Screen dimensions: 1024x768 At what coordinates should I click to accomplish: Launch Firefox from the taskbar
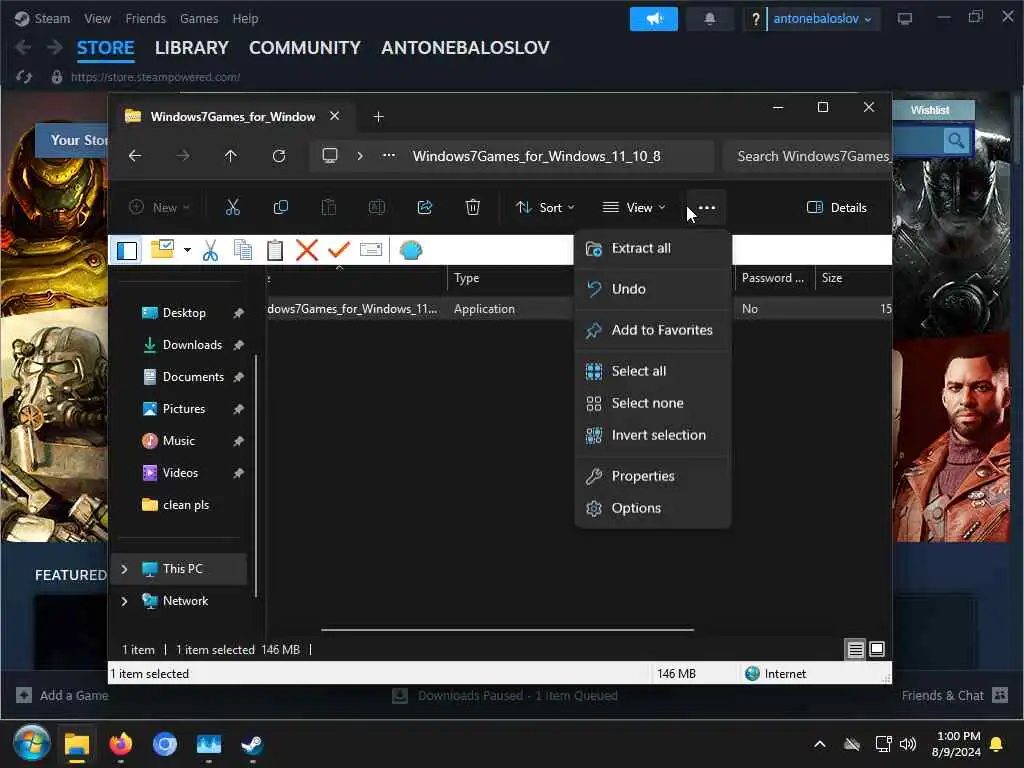coord(121,744)
